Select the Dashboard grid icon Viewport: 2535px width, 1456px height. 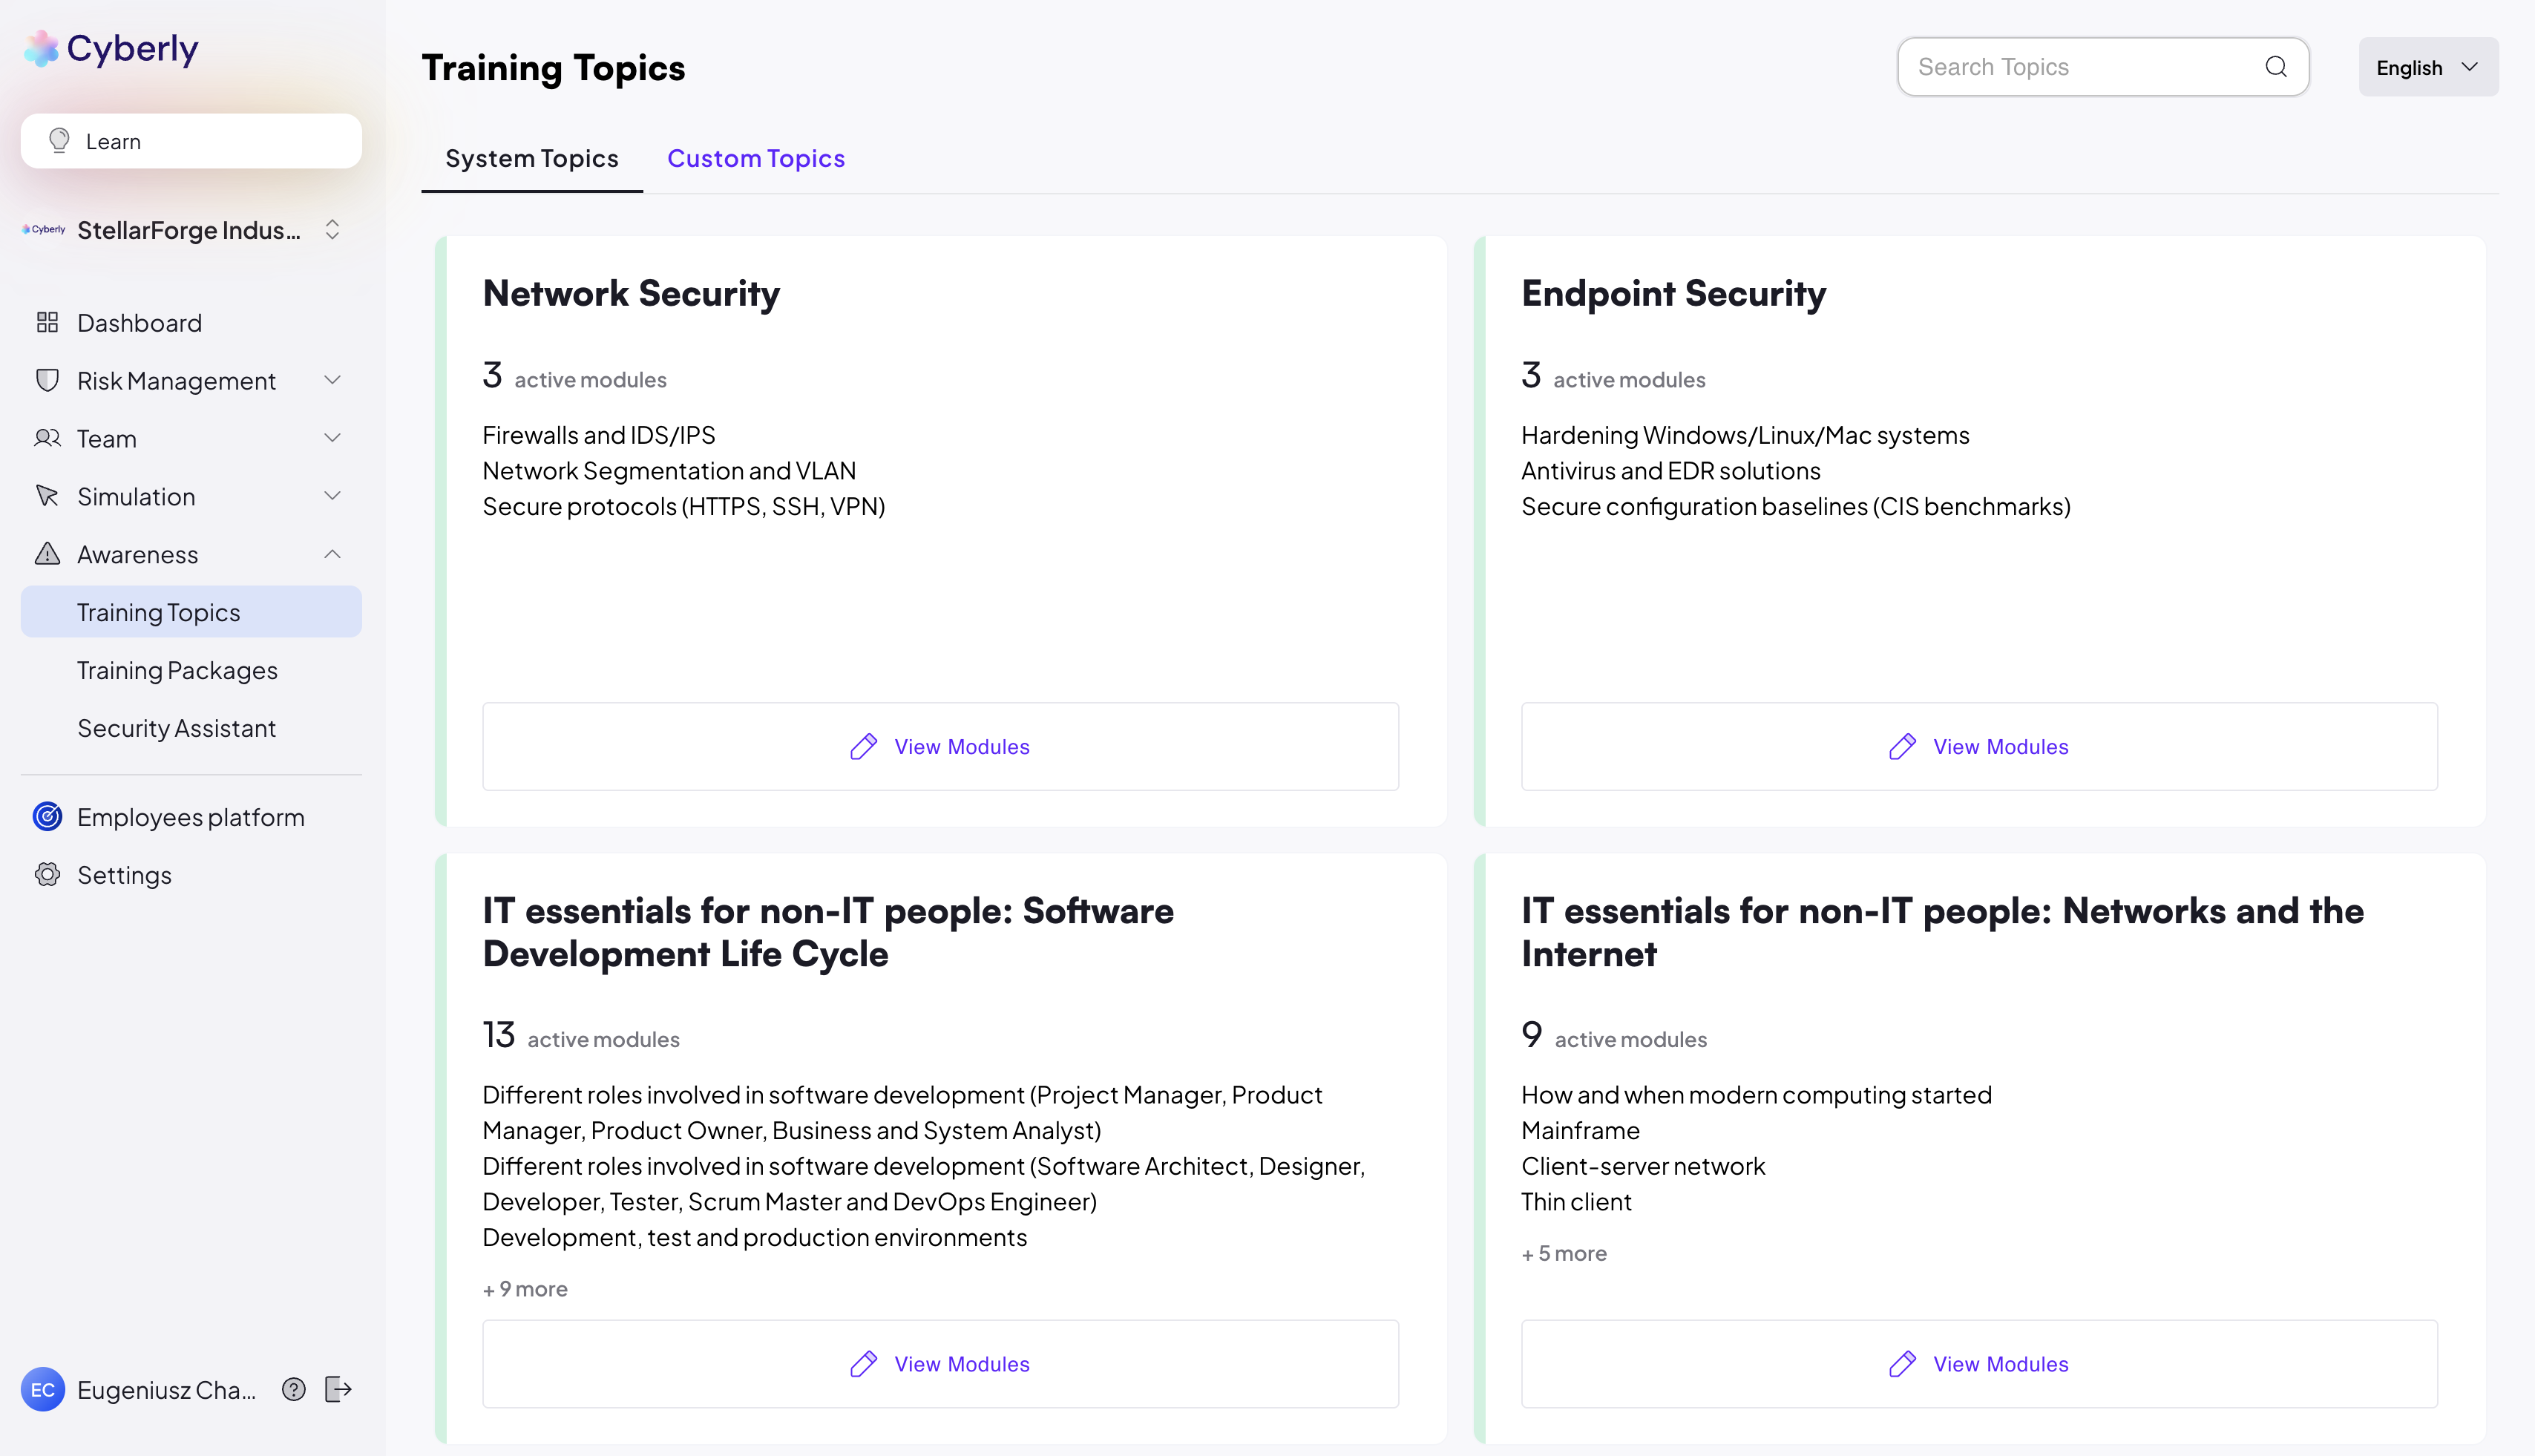pyautogui.click(x=47, y=322)
